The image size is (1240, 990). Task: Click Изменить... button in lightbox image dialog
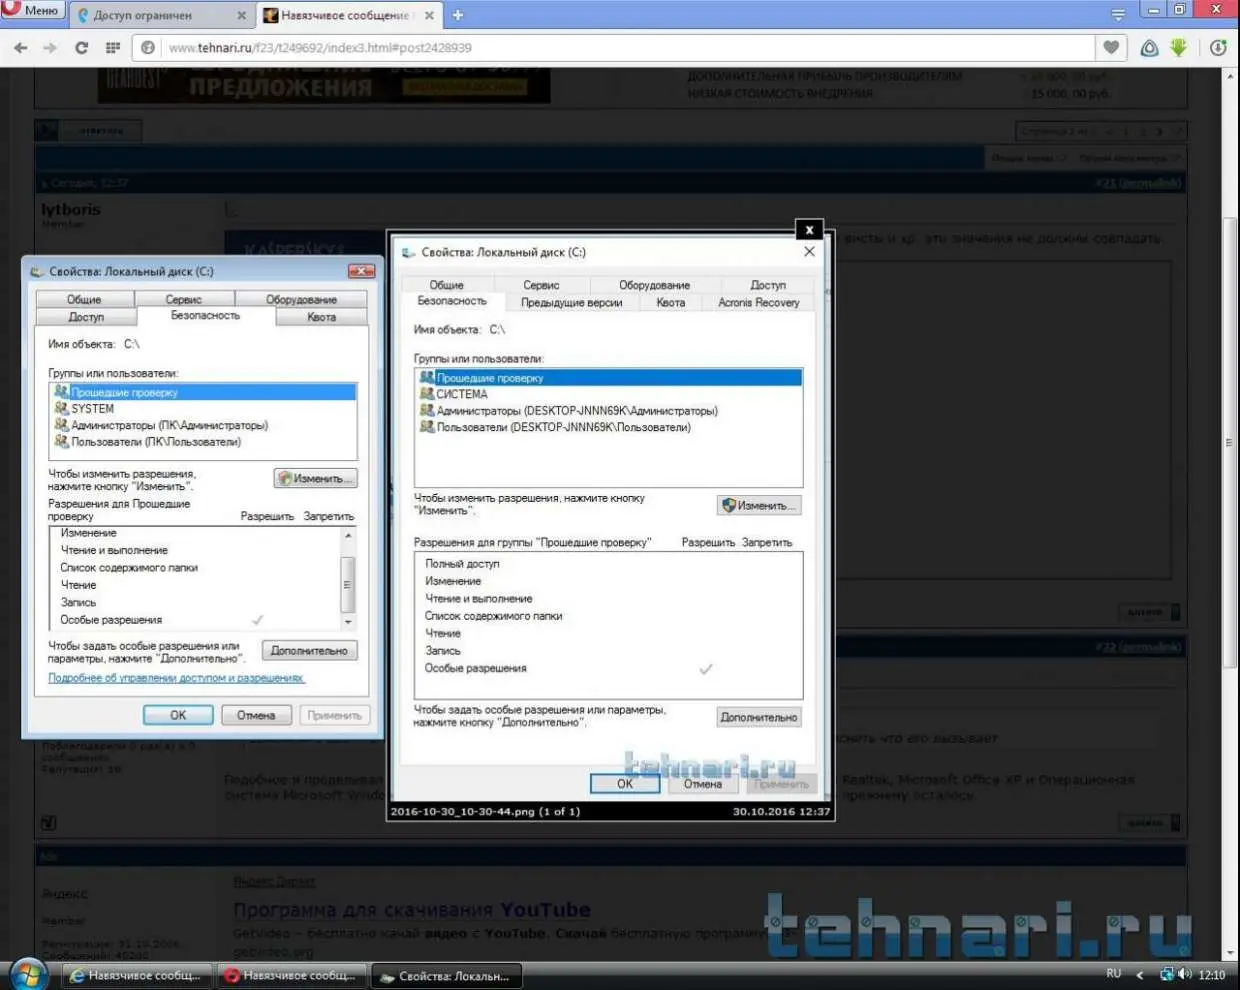click(759, 505)
